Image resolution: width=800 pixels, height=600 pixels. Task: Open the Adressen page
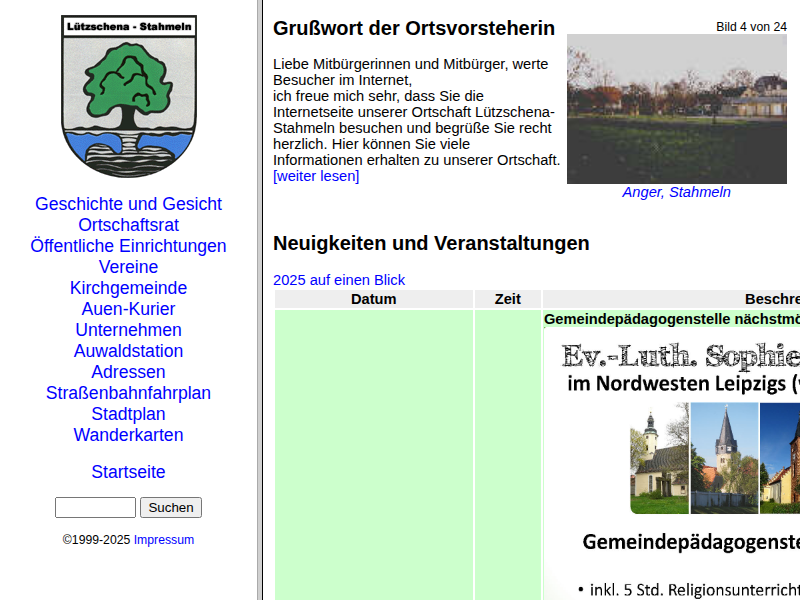(x=128, y=372)
